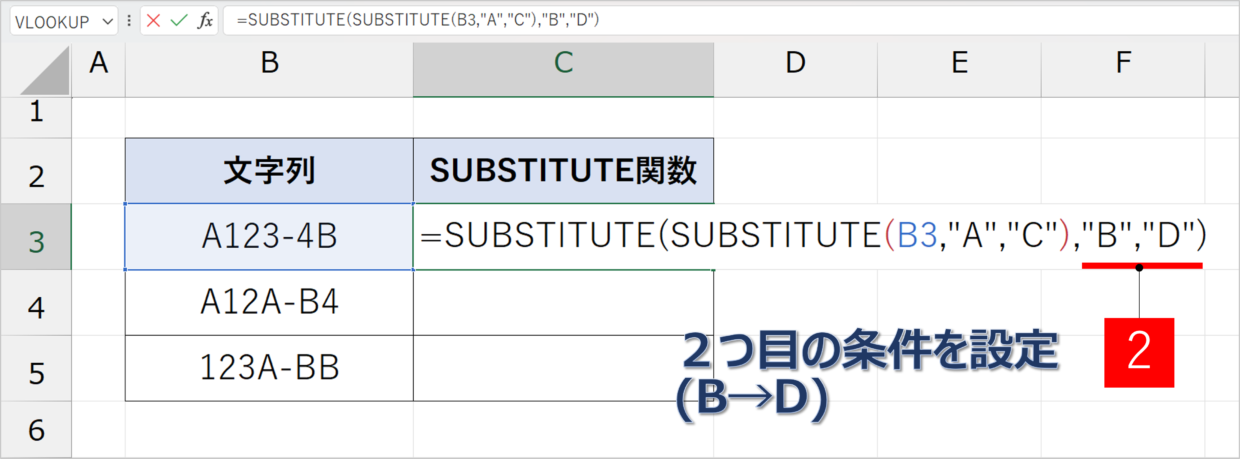Open Insert Function via the fx icon
The width and height of the screenshot is (1240, 459).
pos(205,20)
